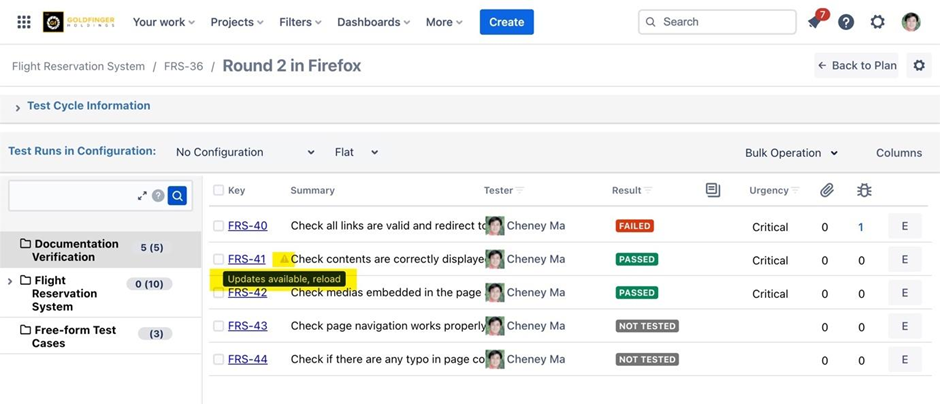This screenshot has width=940, height=404.
Task: Select the FRS-43 row checkbox
Action: coord(218,326)
